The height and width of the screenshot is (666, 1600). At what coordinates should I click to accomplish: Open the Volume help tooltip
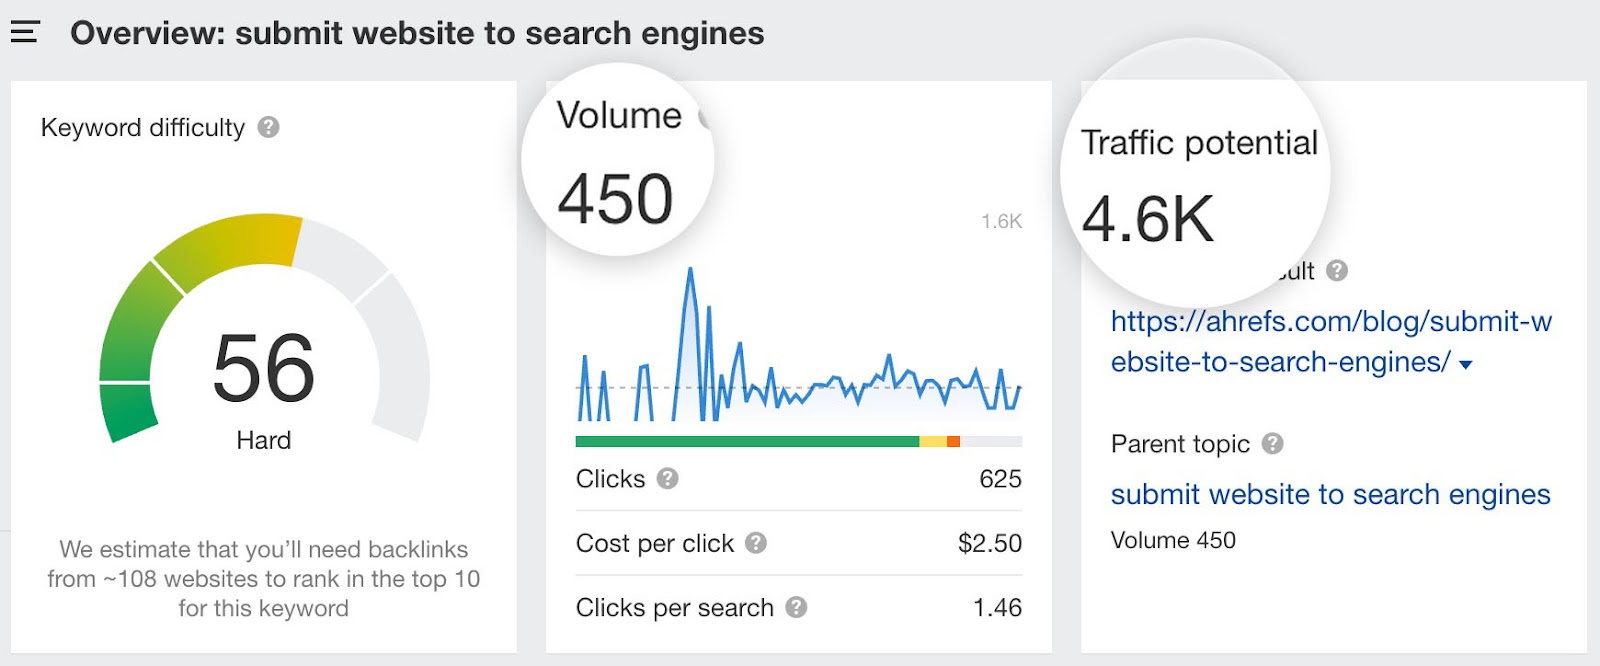click(705, 116)
